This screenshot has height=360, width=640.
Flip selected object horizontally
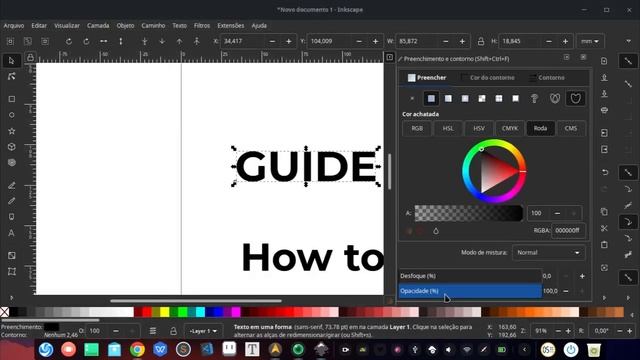[104, 41]
